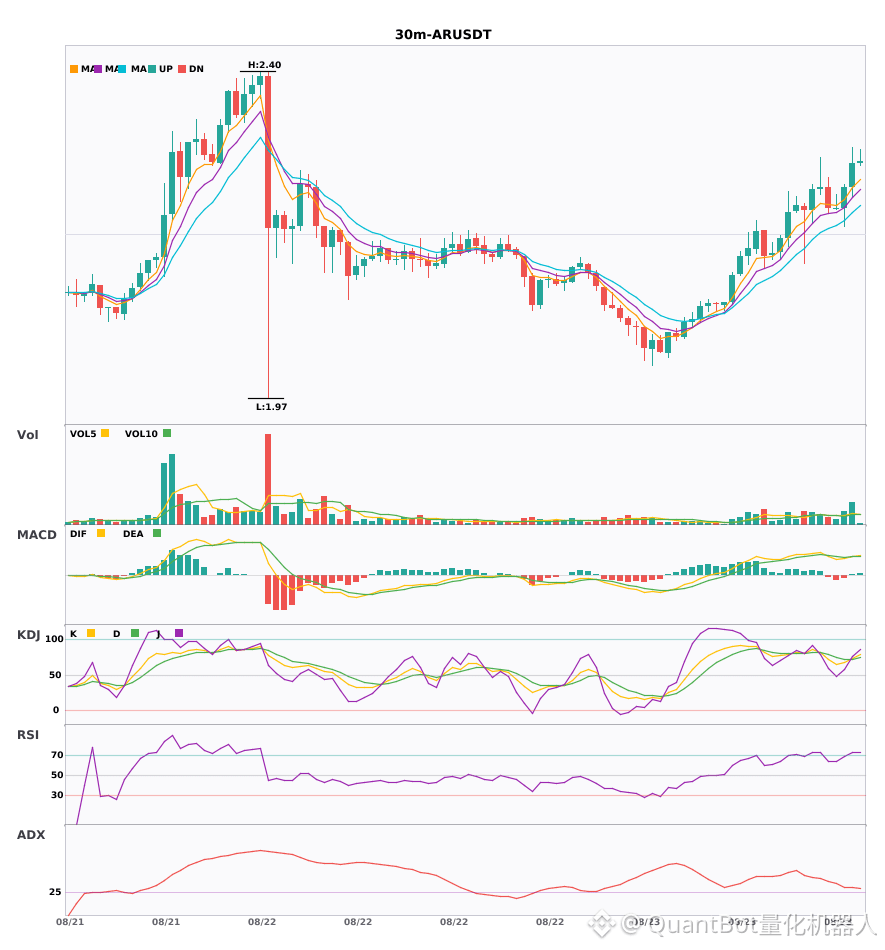Click the purple MA legend swatch
This screenshot has height=950, width=885.
(x=98, y=69)
